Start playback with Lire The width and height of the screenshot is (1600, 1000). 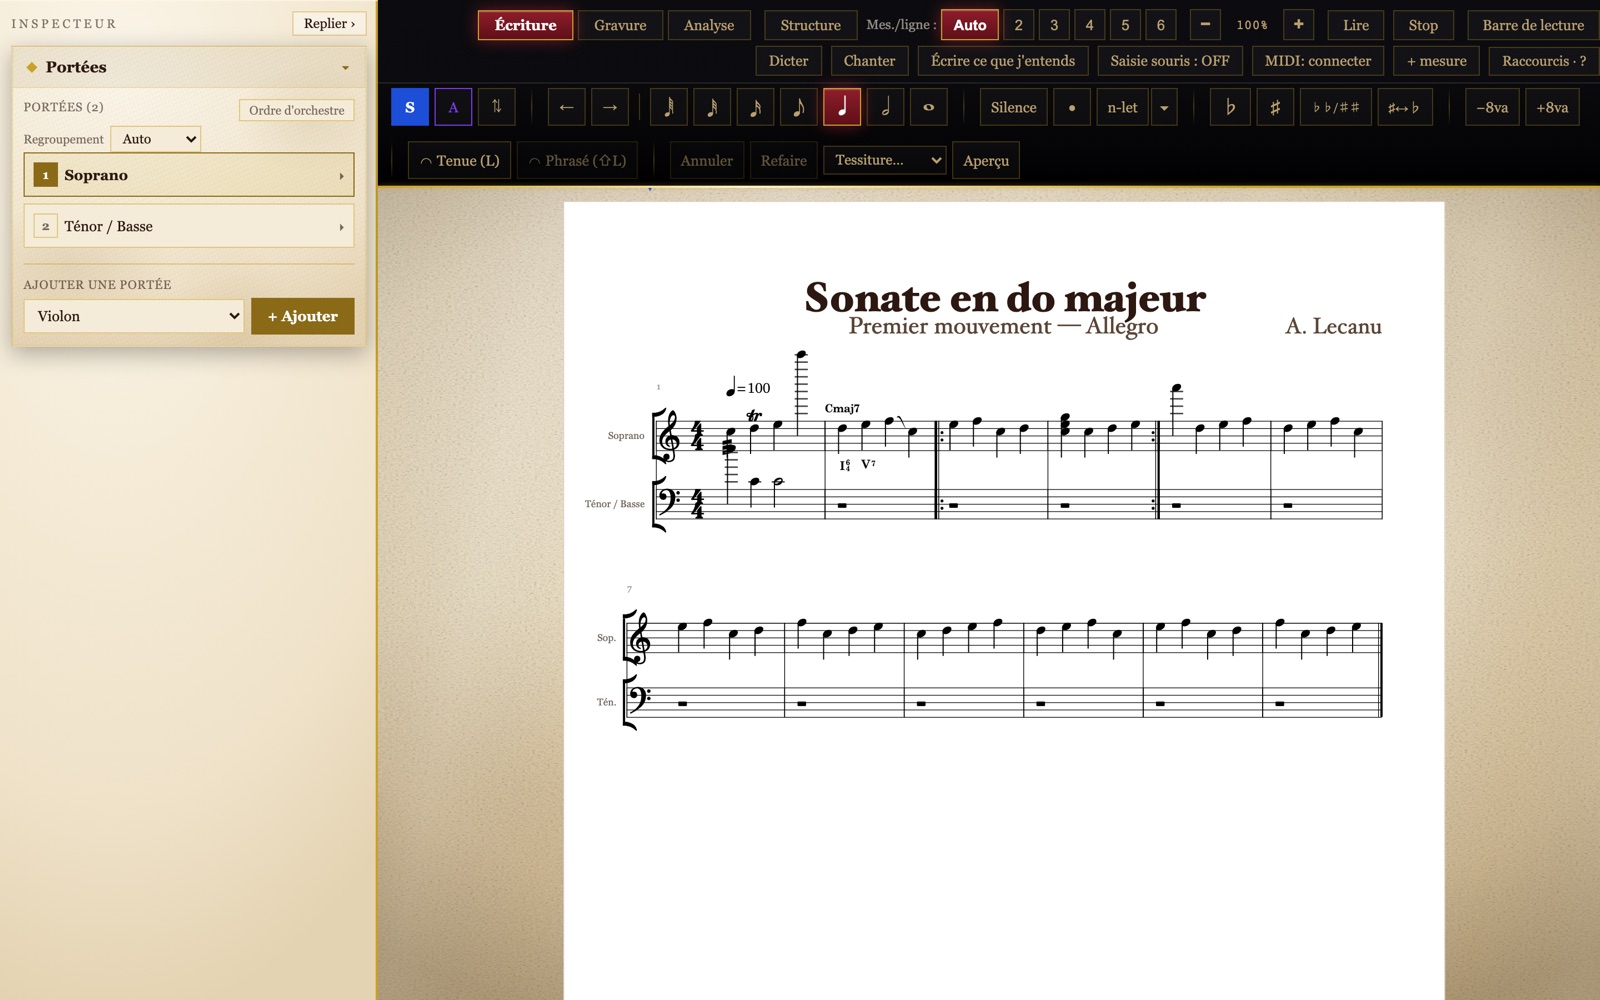pos(1356,25)
